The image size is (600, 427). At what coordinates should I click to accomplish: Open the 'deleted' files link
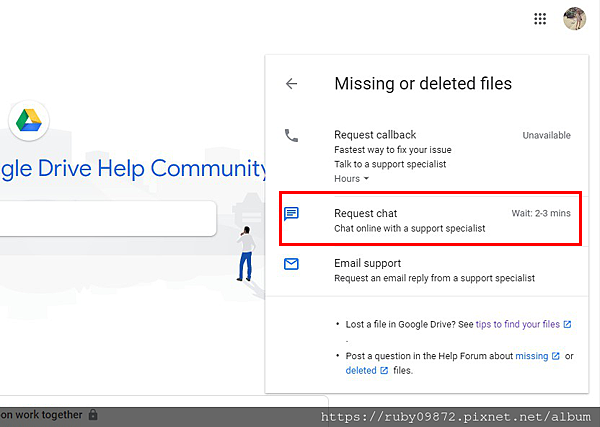click(x=361, y=370)
